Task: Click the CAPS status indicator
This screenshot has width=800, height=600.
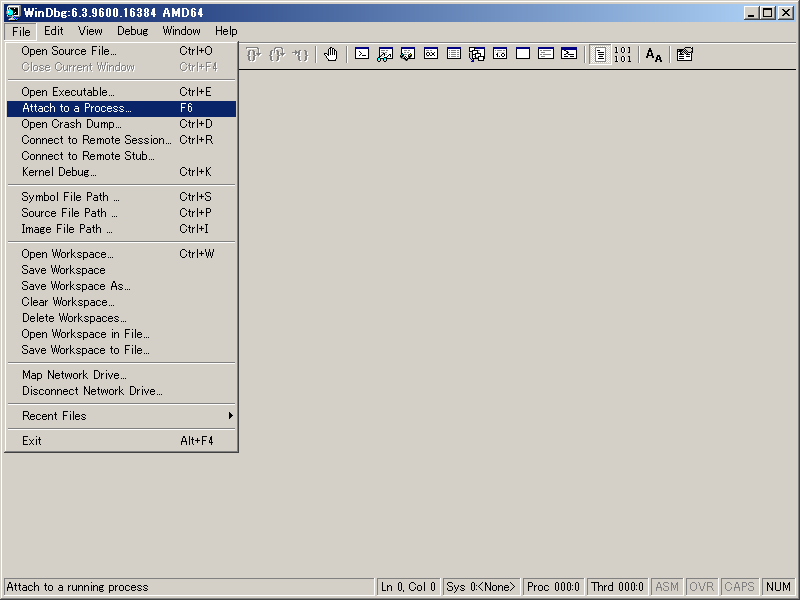Action: coord(739,587)
